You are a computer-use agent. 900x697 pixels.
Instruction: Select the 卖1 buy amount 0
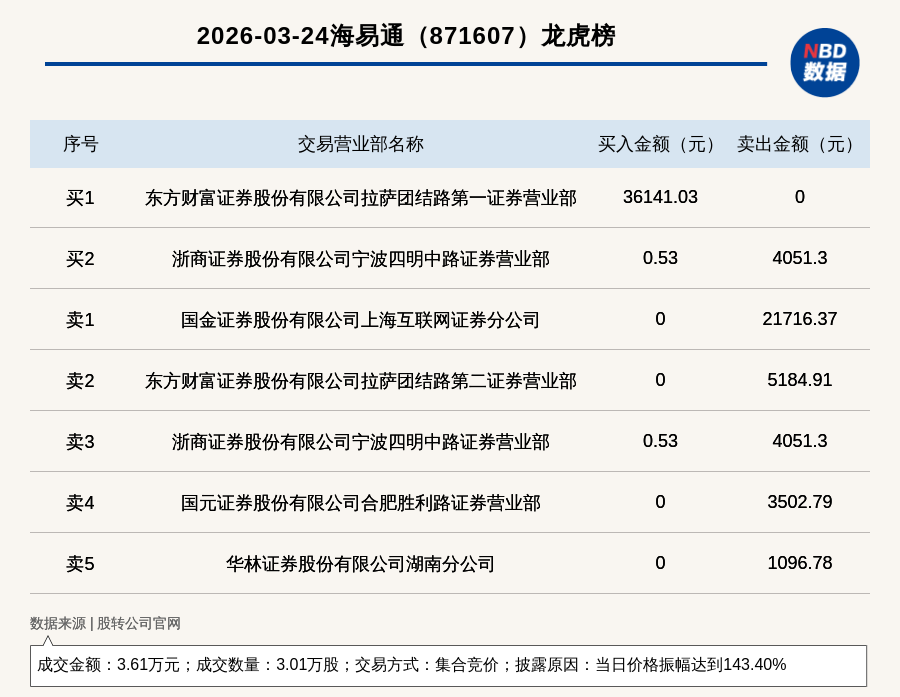tap(660, 319)
